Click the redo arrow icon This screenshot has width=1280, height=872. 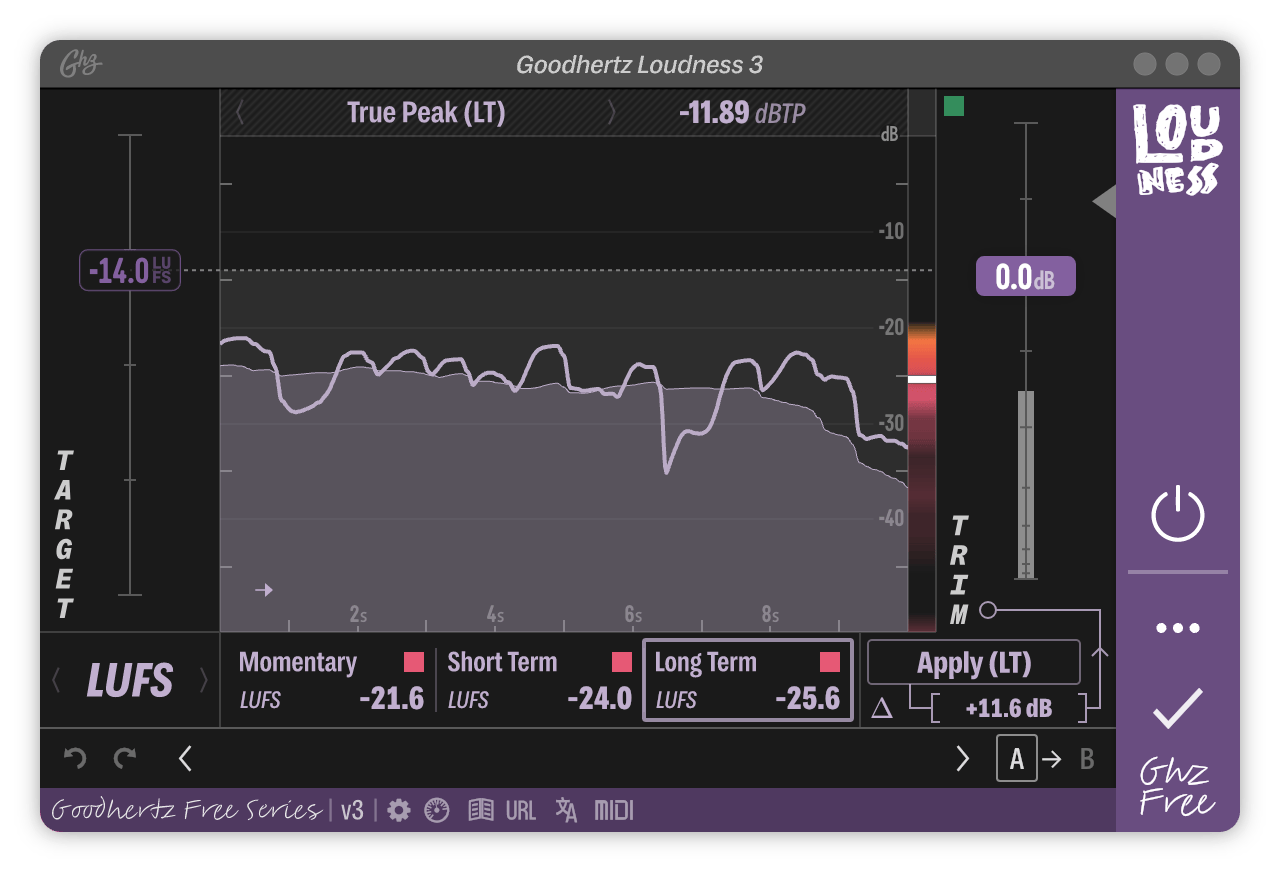tap(125, 759)
